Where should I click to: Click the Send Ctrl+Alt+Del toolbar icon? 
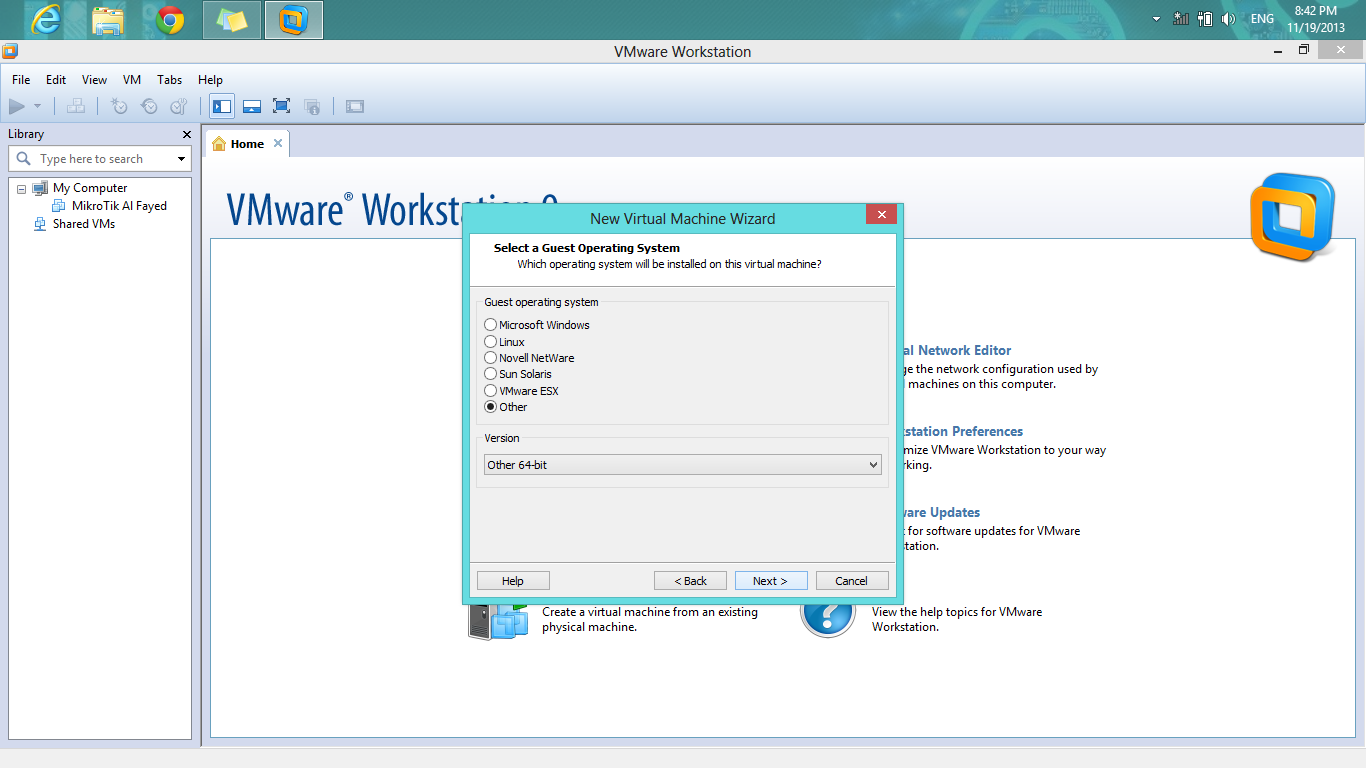point(76,106)
